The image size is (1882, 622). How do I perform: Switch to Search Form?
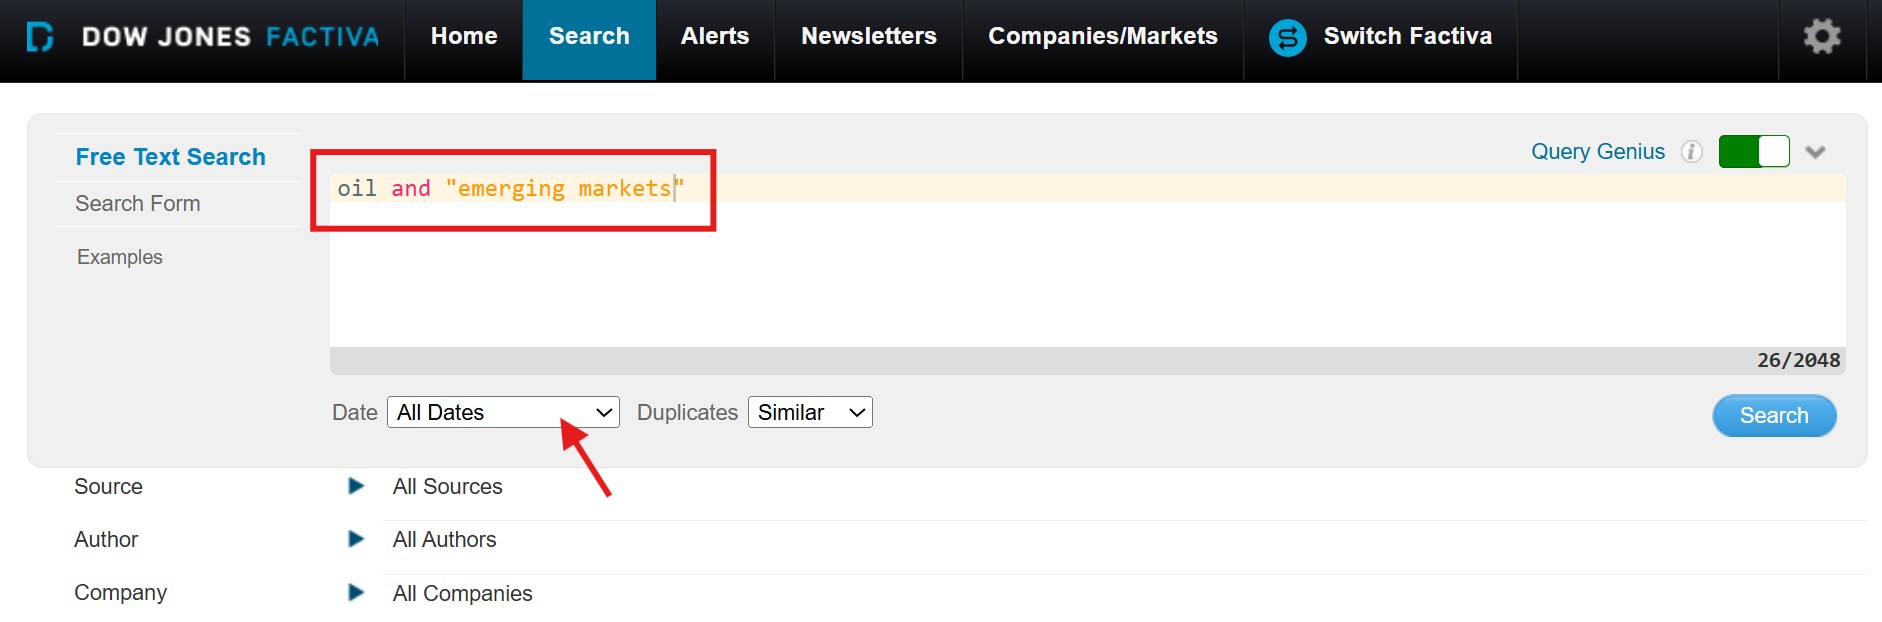pos(138,204)
